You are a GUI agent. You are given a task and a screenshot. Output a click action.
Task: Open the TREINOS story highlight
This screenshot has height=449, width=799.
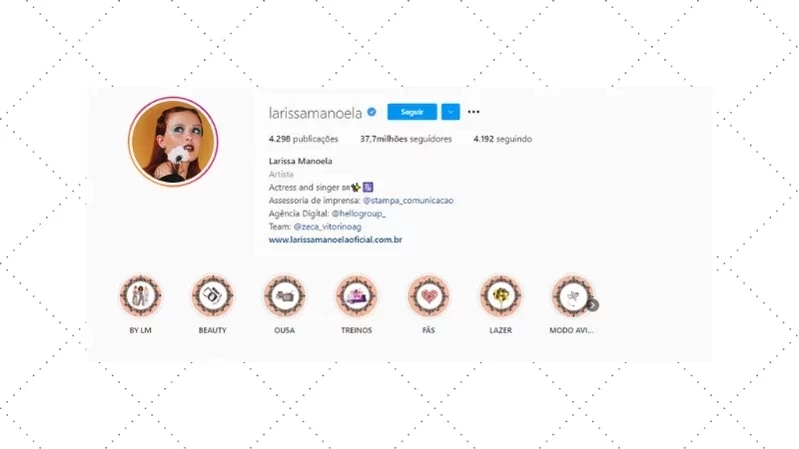tap(357, 296)
